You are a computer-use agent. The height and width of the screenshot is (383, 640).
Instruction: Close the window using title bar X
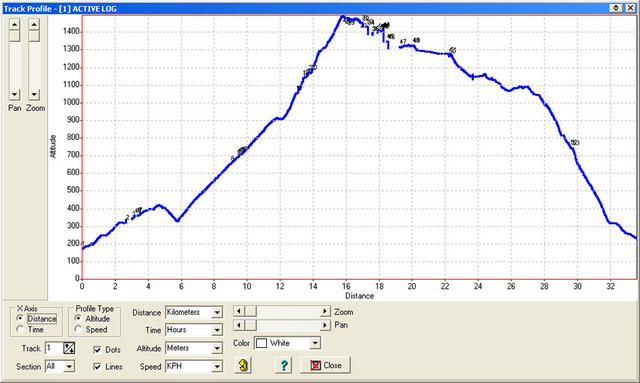(630, 8)
